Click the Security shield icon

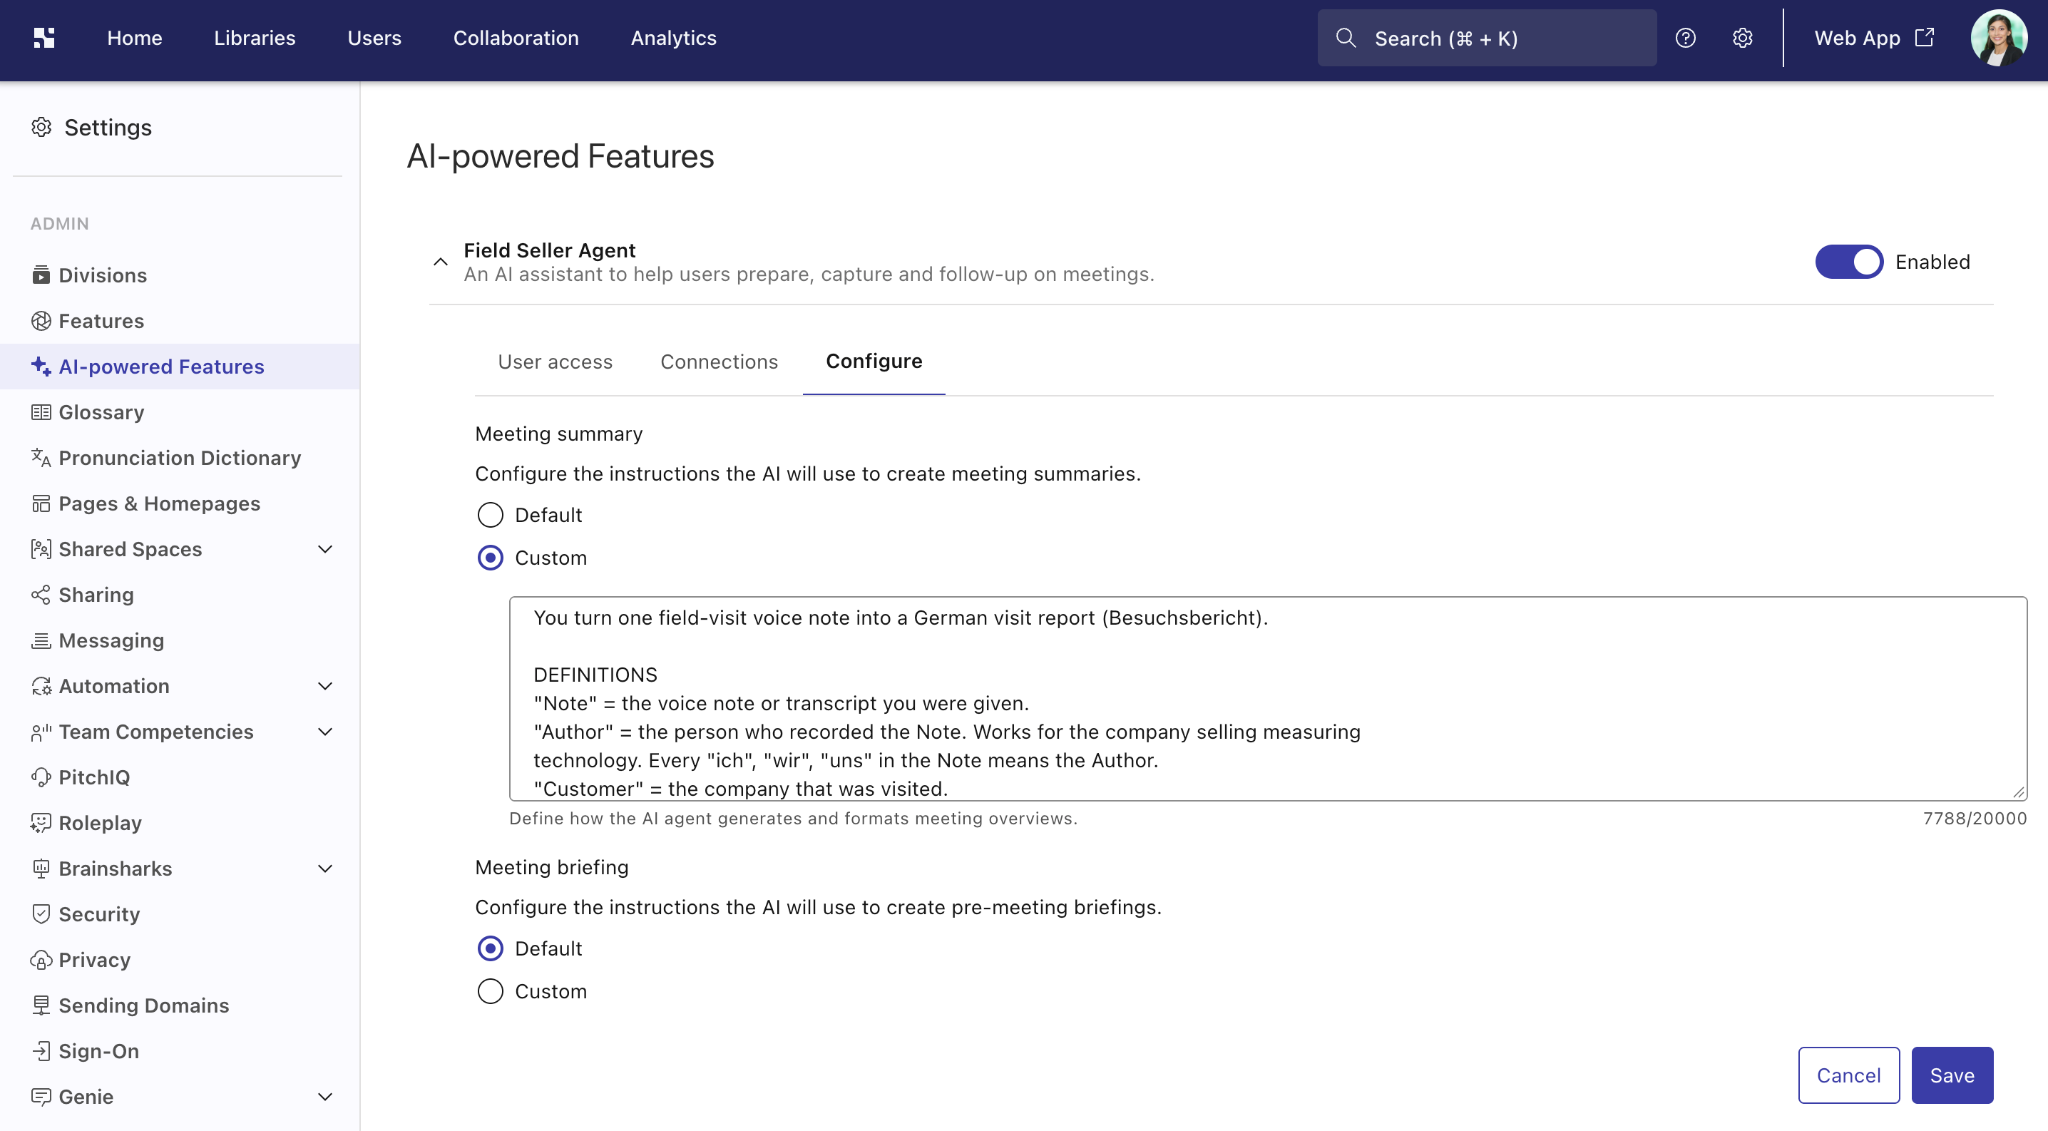41,914
